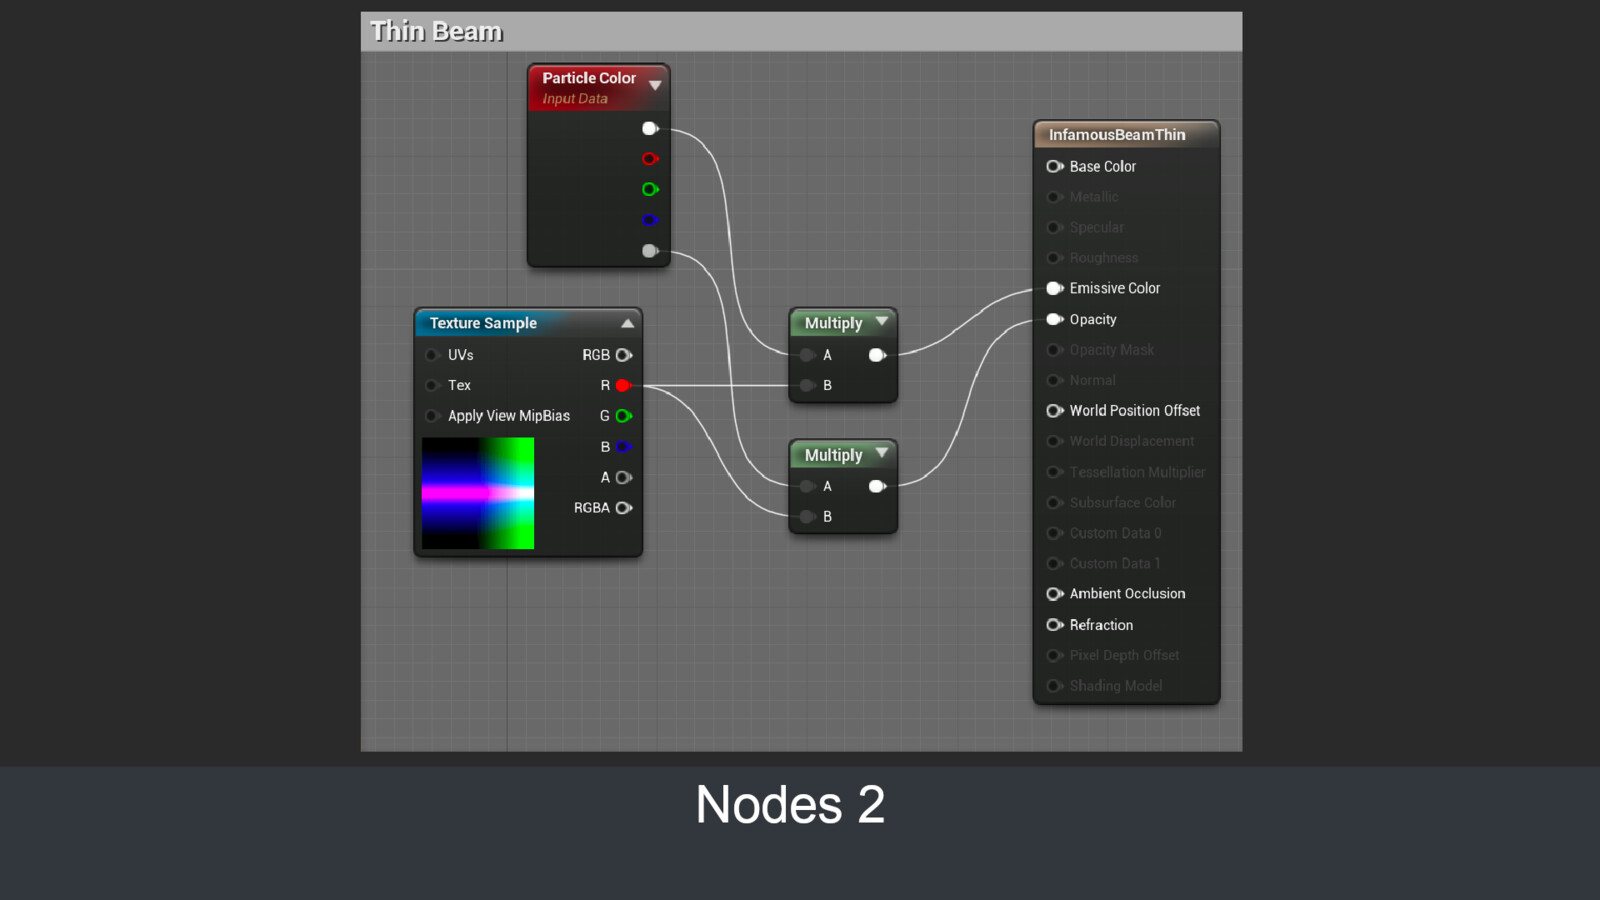Viewport: 1600px width, 900px height.
Task: Expand the upper Multiply node arrow
Action: click(x=881, y=322)
